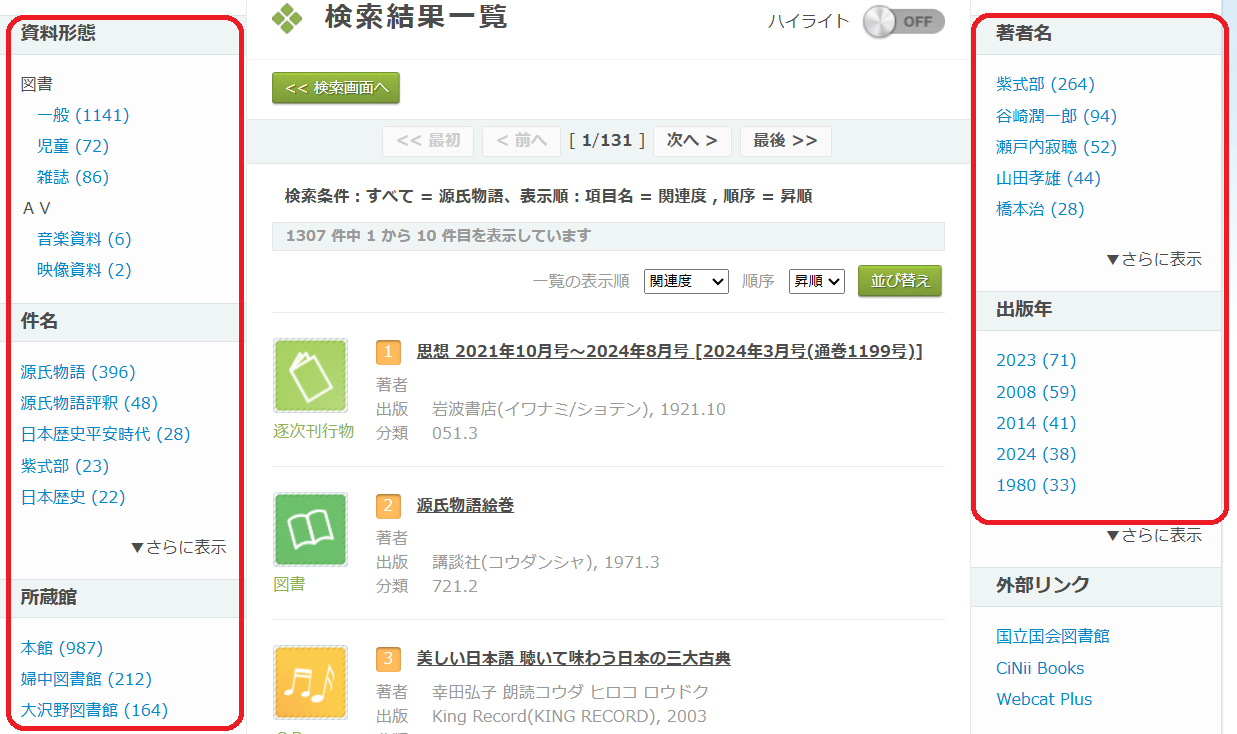Go back via << 検索画面へ button
1237x734 pixels.
click(x=336, y=88)
